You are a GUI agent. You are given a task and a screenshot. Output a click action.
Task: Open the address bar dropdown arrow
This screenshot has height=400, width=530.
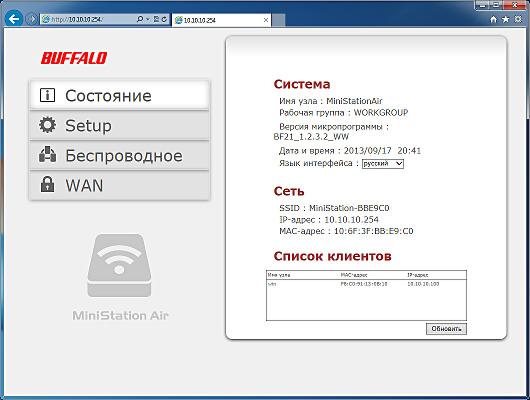click(148, 19)
